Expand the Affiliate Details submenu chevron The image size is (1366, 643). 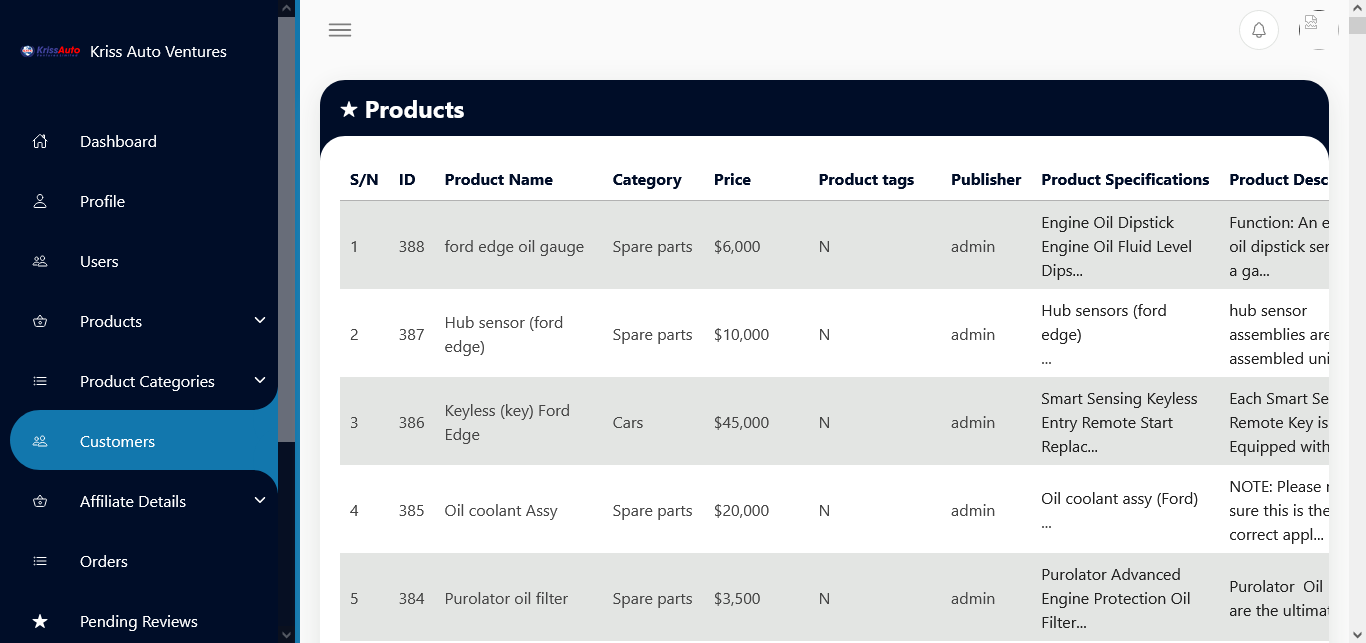[x=260, y=500]
